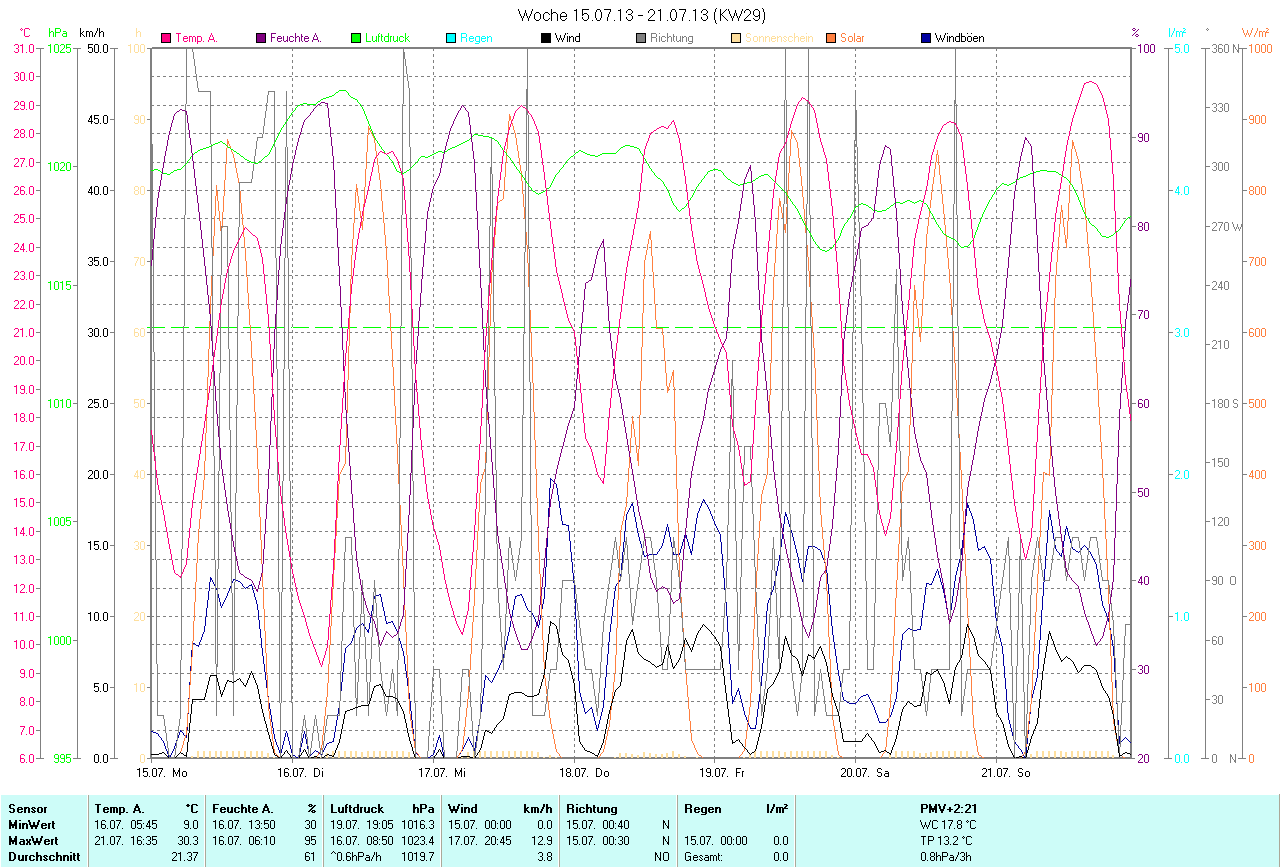Click the 'l/m²' axis unit label above the rain axis
1280x867 pixels.
click(x=1176, y=33)
